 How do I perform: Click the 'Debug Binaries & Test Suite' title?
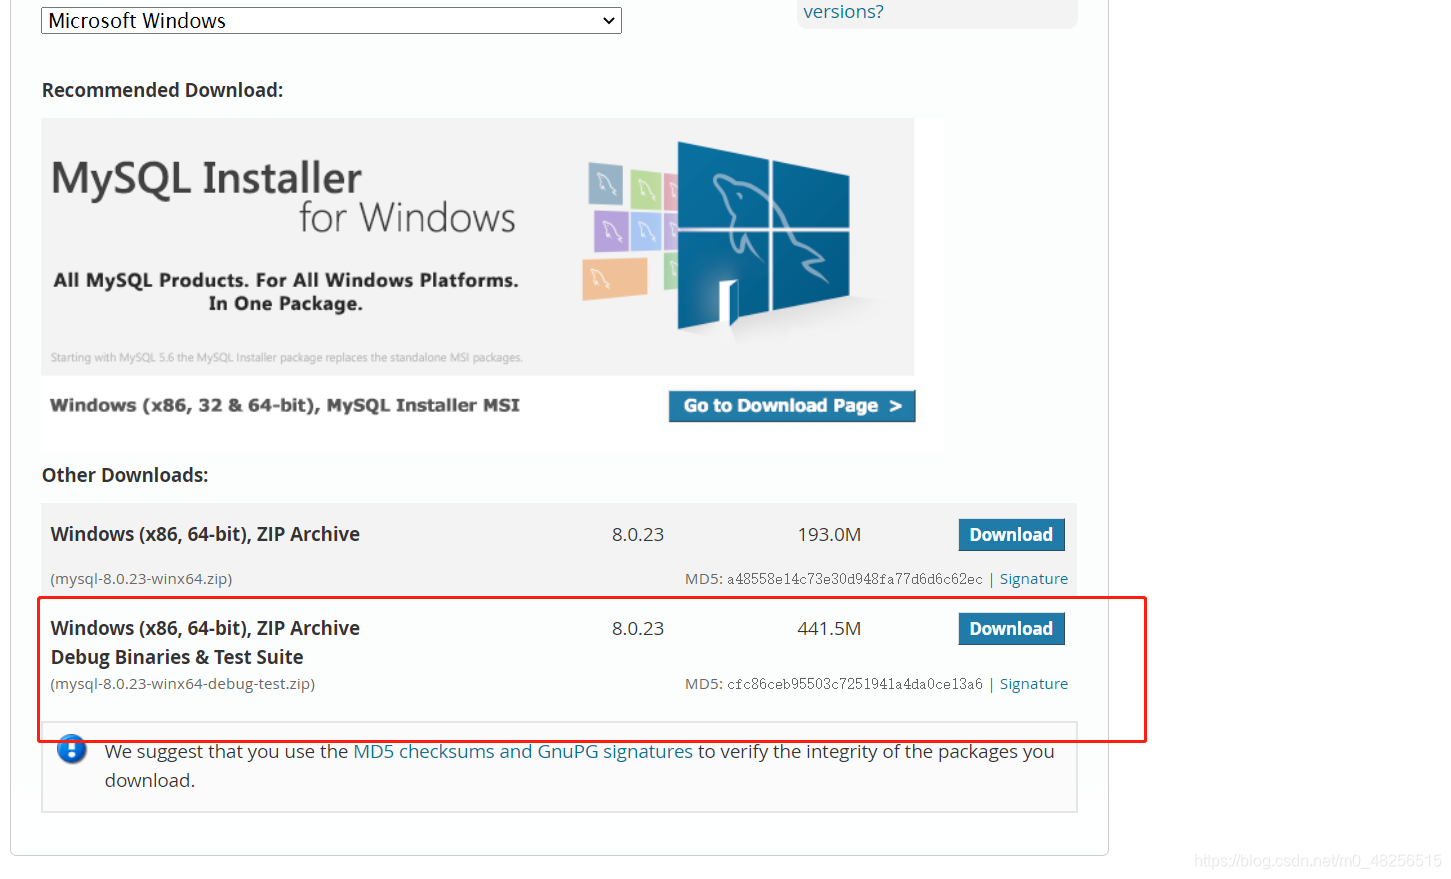(177, 657)
